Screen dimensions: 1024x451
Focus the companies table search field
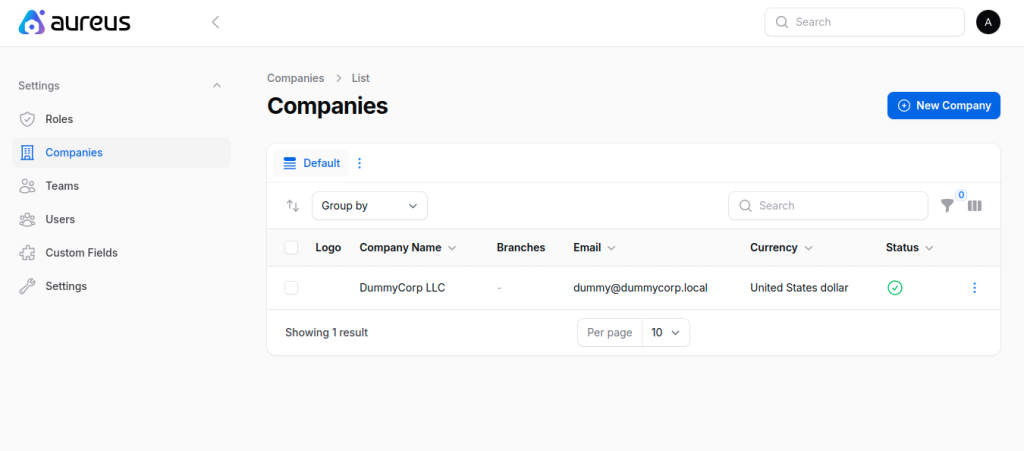(828, 206)
